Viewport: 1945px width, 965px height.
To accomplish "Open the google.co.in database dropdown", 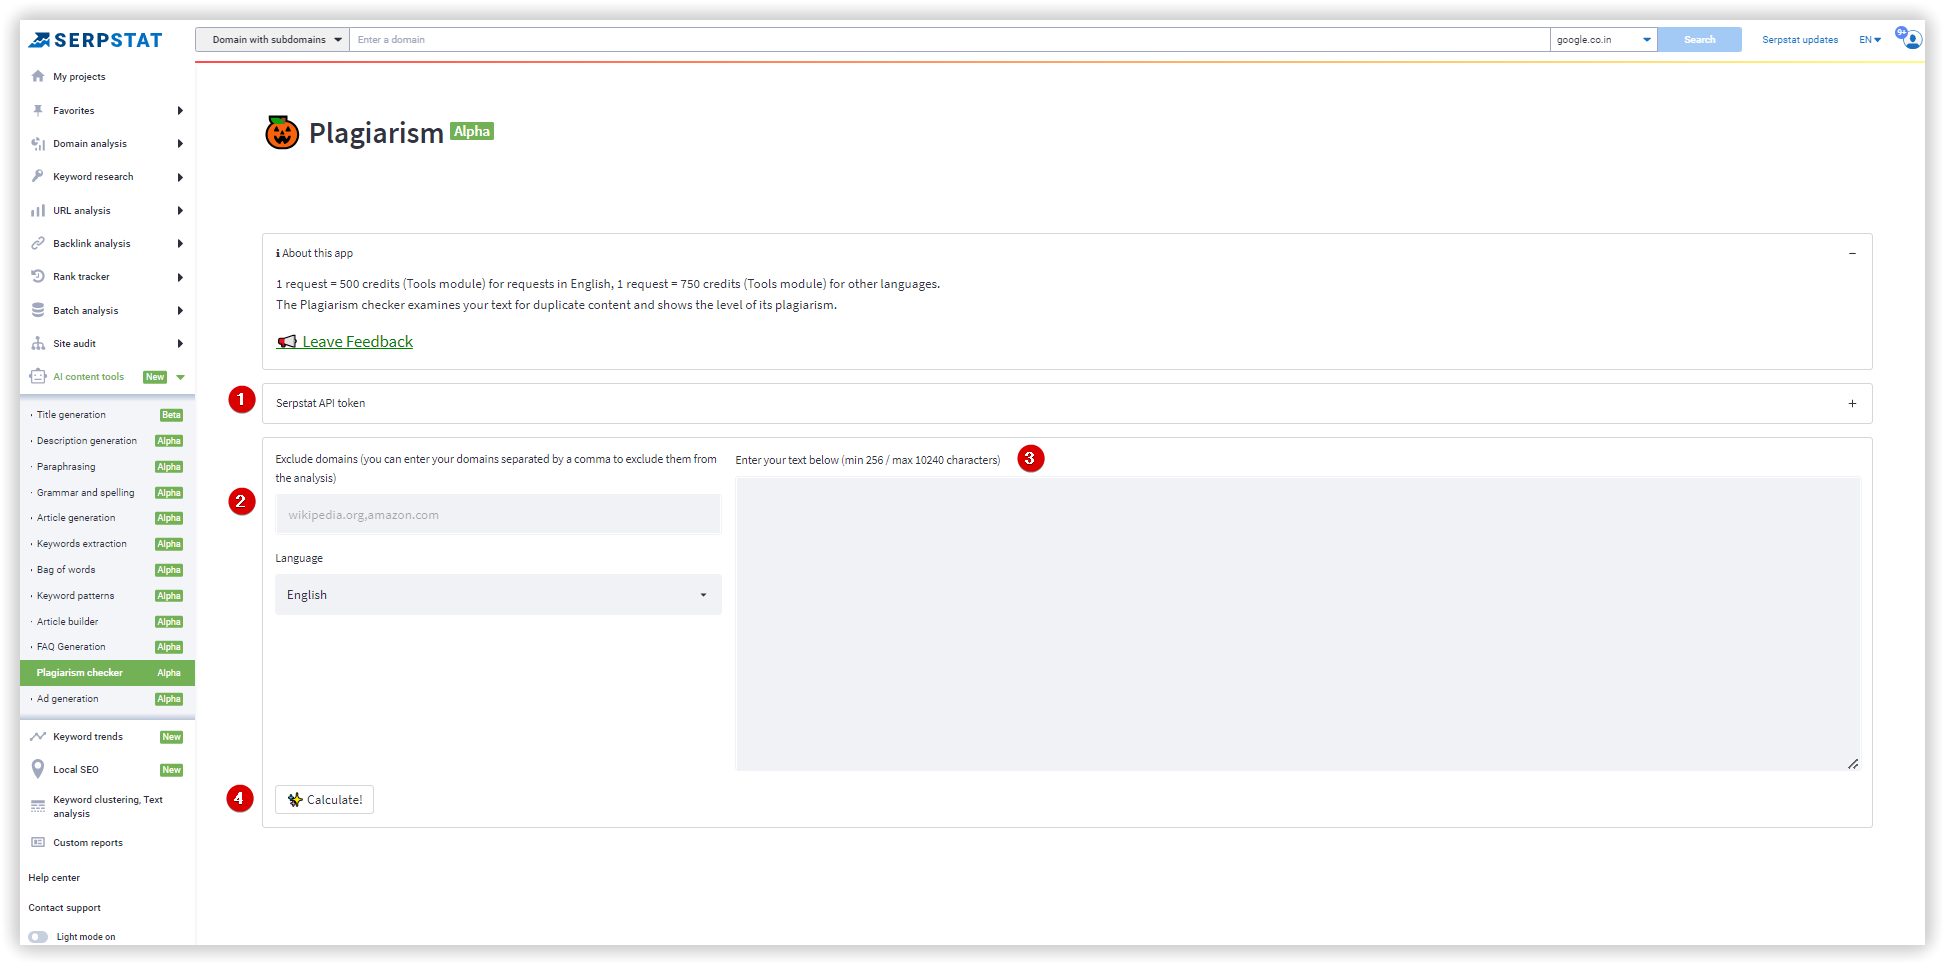I will point(1603,40).
